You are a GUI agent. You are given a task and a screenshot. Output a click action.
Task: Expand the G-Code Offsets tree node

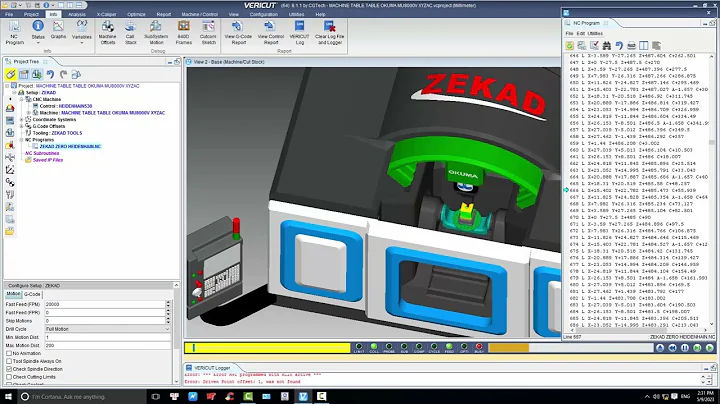click(22, 126)
